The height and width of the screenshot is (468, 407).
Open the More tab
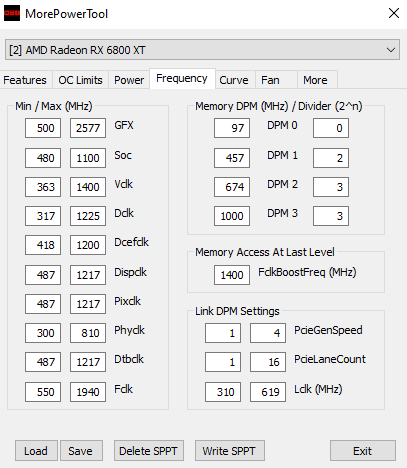(315, 80)
